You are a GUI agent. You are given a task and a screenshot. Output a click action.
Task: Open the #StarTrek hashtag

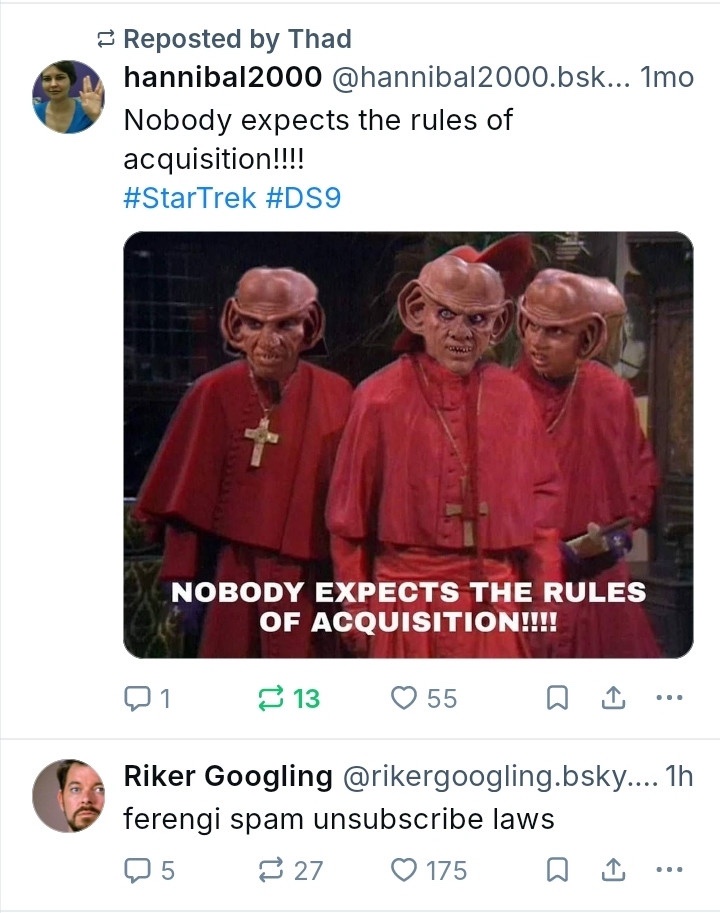pyautogui.click(x=190, y=198)
